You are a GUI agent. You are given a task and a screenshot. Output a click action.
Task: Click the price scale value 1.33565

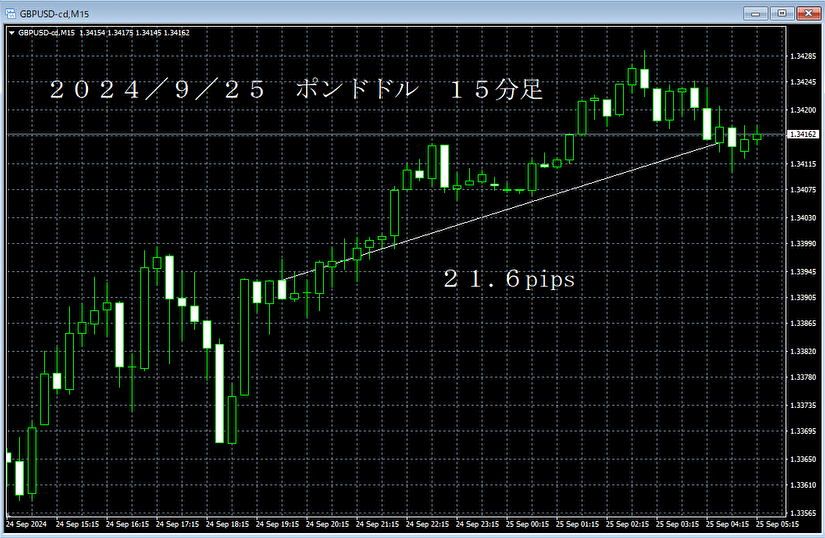803,513
